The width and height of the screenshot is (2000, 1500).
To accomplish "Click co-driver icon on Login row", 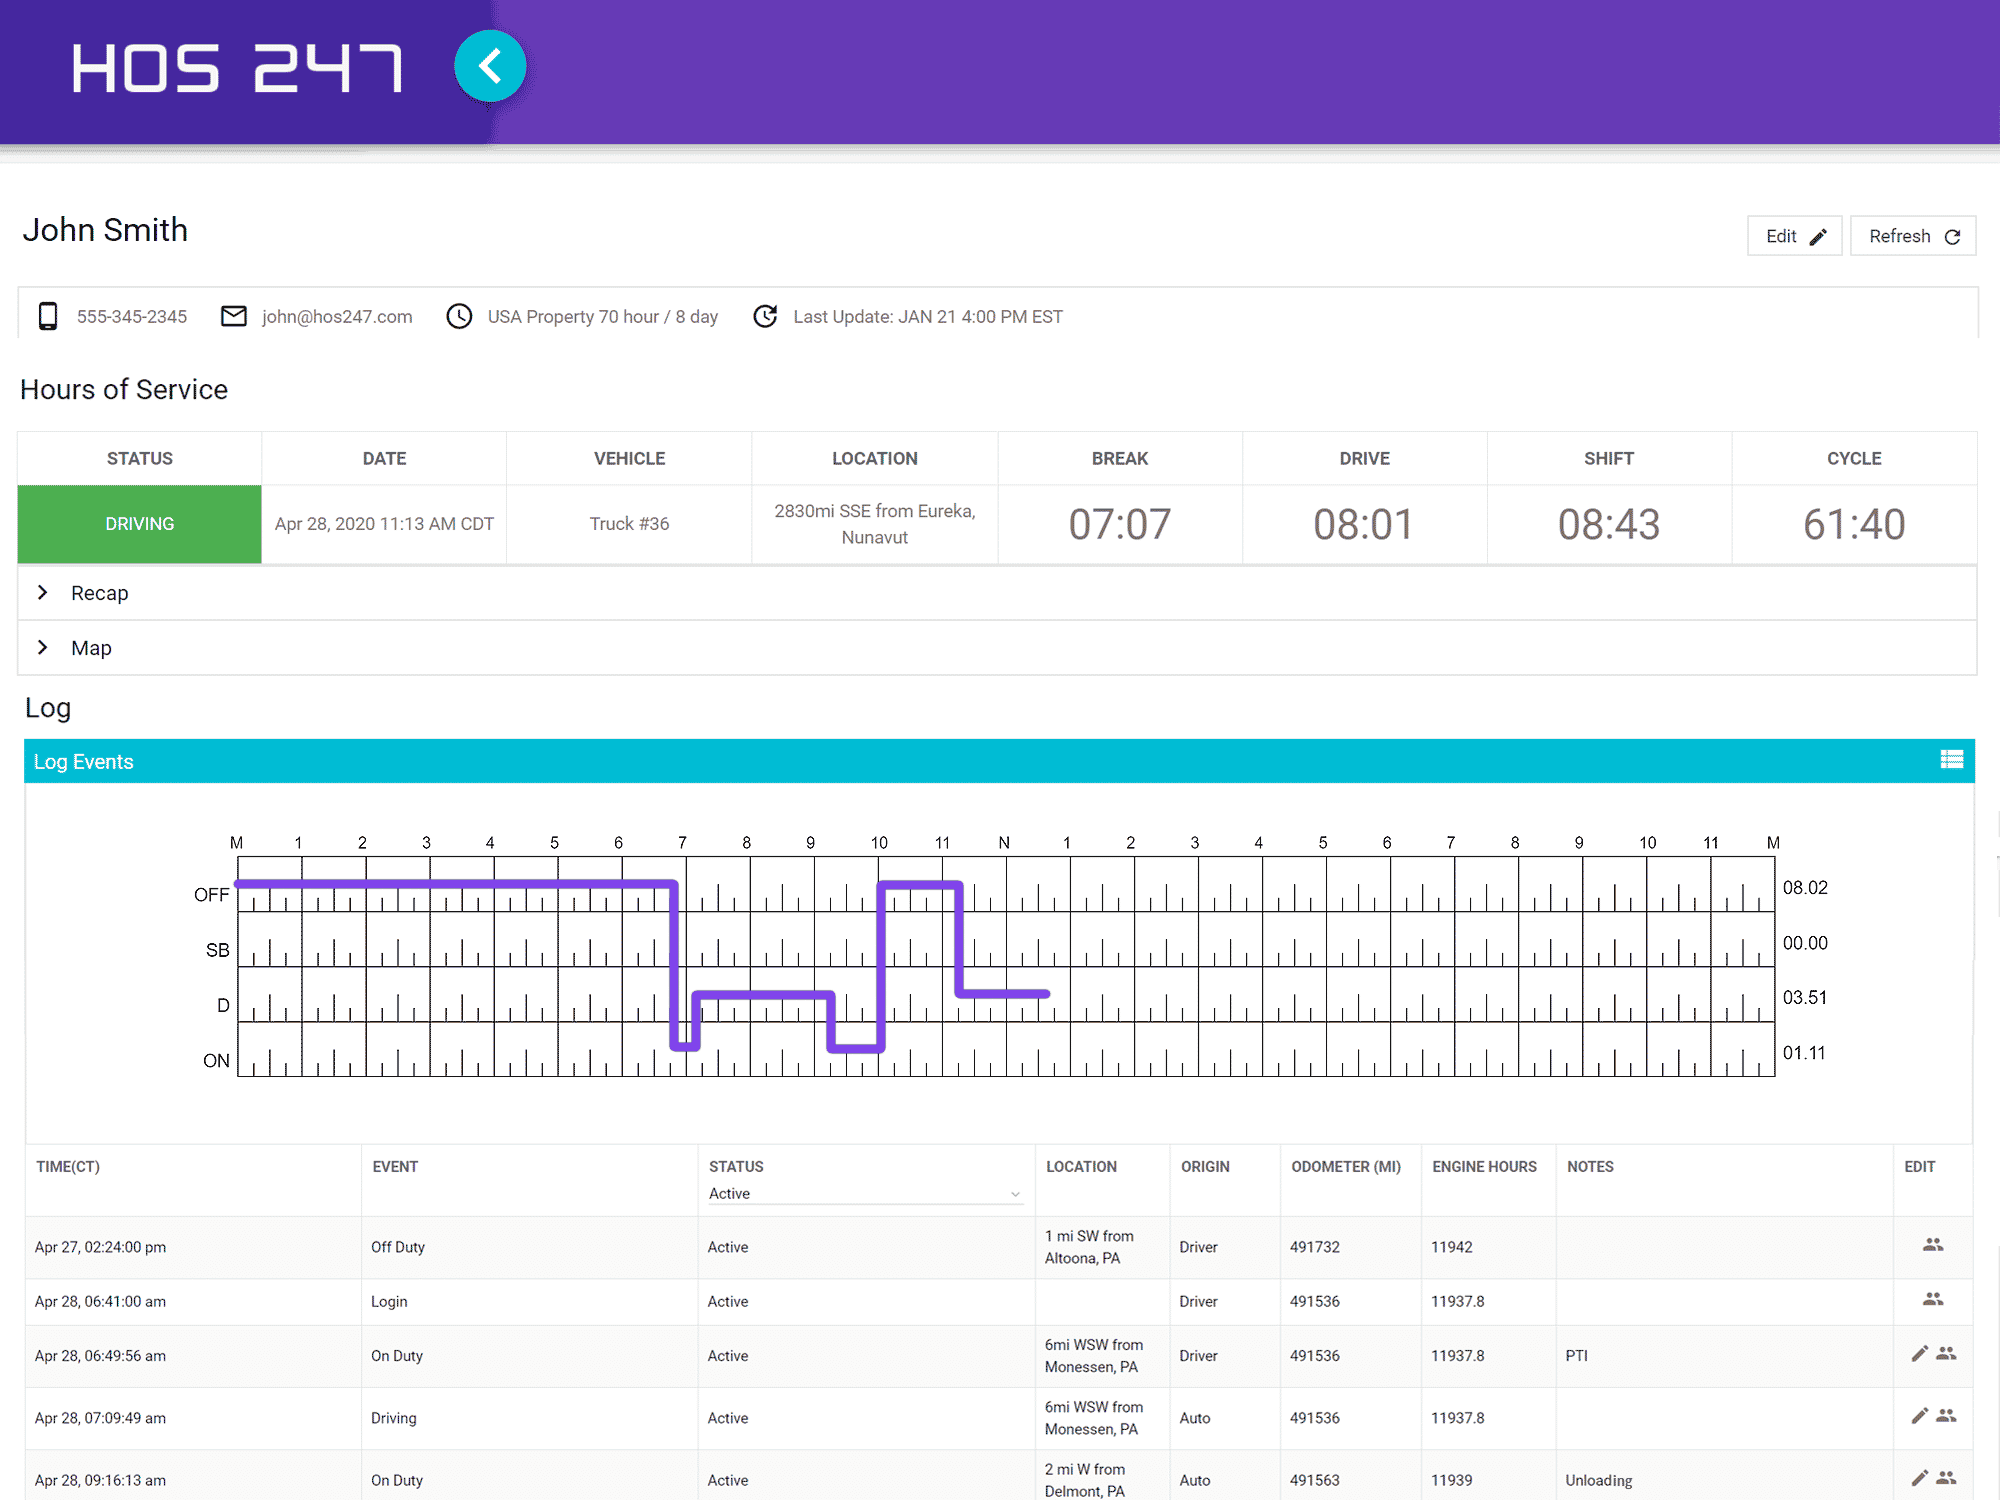I will (1933, 1300).
